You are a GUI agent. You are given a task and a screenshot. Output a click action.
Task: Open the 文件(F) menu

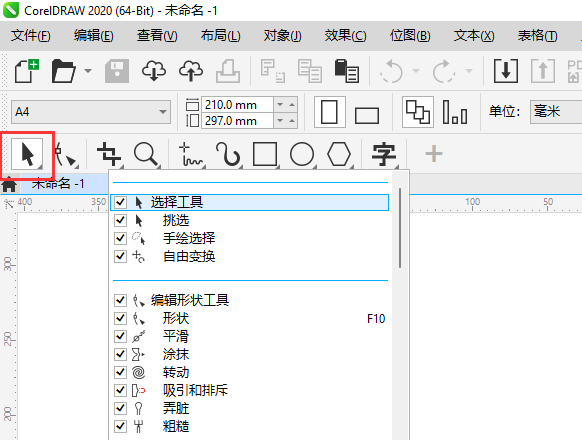pyautogui.click(x=30, y=36)
